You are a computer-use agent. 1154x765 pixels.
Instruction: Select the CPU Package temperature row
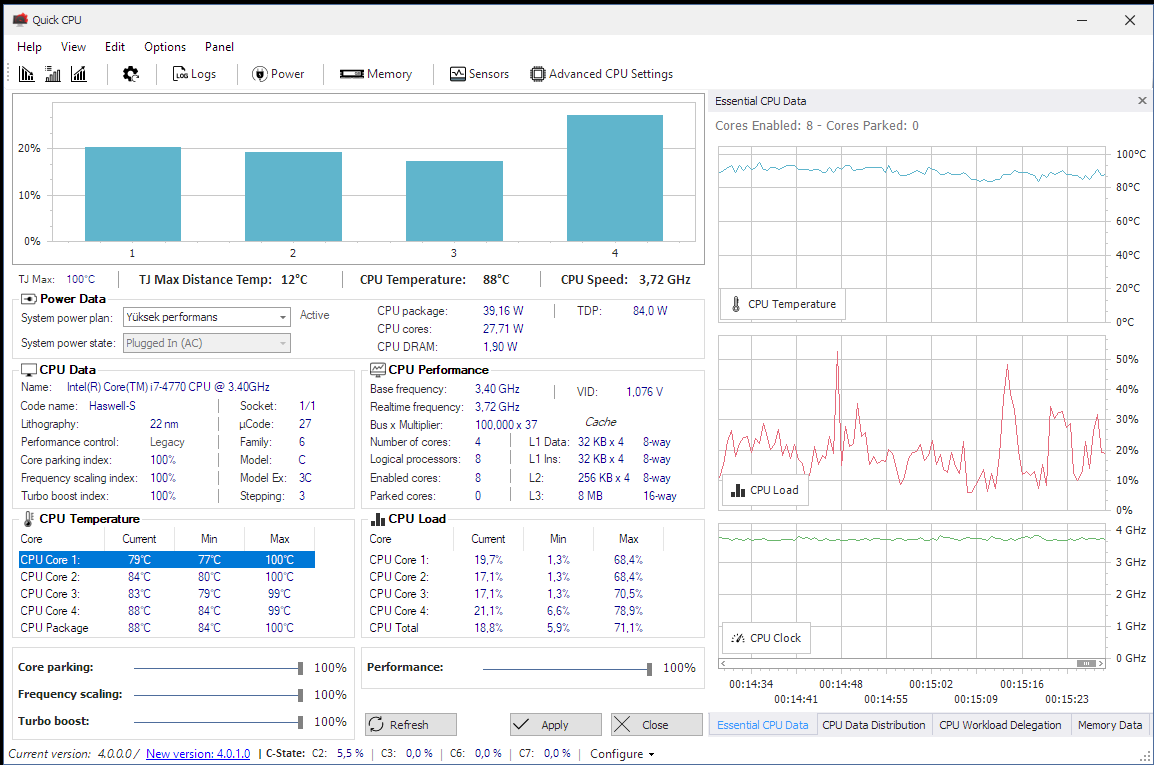coord(166,628)
